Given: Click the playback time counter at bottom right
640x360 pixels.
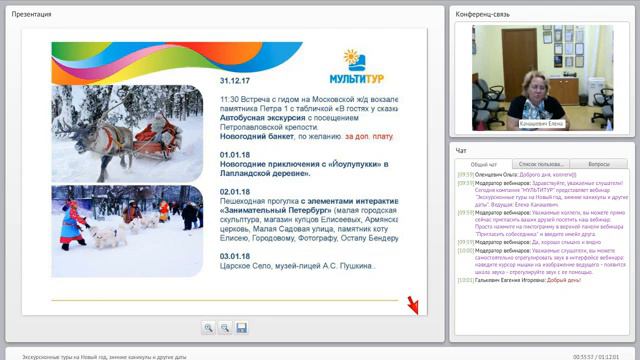Looking at the screenshot, I should point(596,357).
